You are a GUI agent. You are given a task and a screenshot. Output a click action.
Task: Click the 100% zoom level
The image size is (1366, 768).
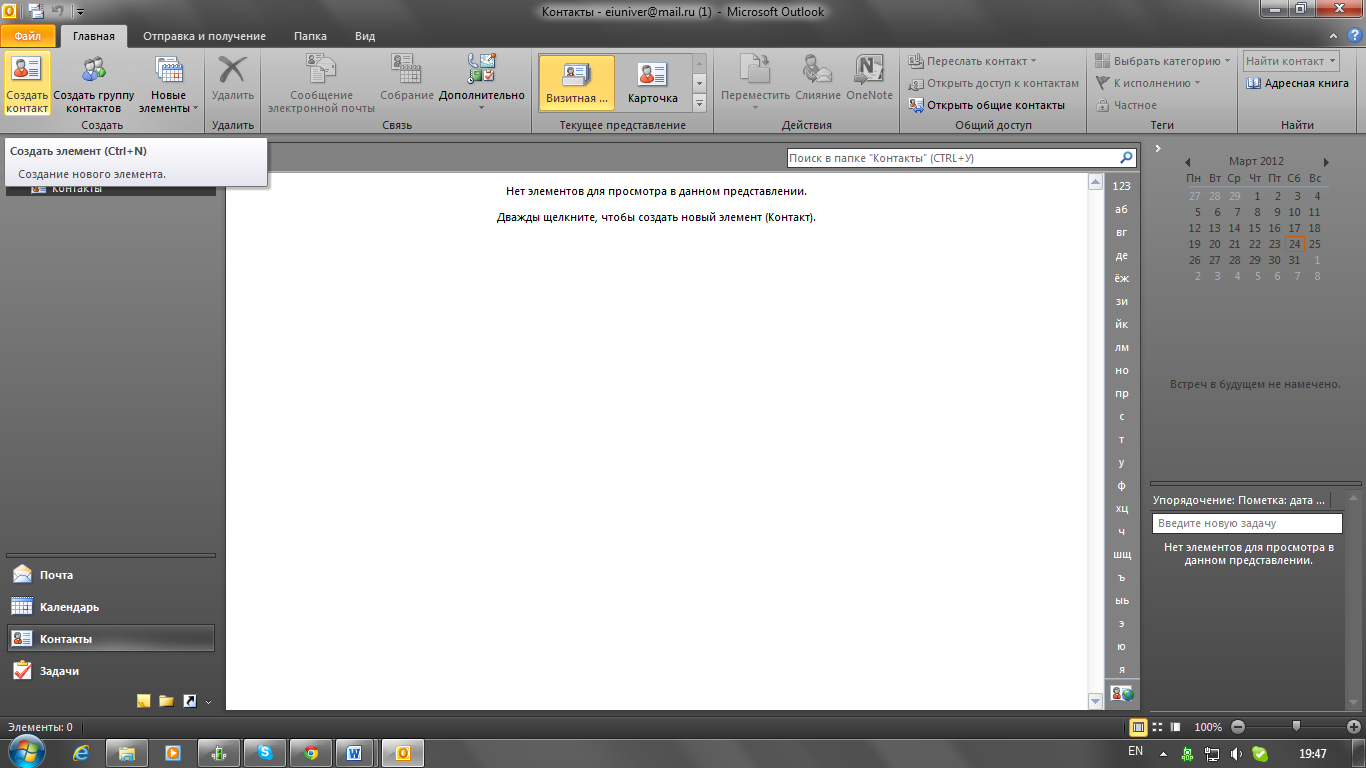click(x=1208, y=727)
